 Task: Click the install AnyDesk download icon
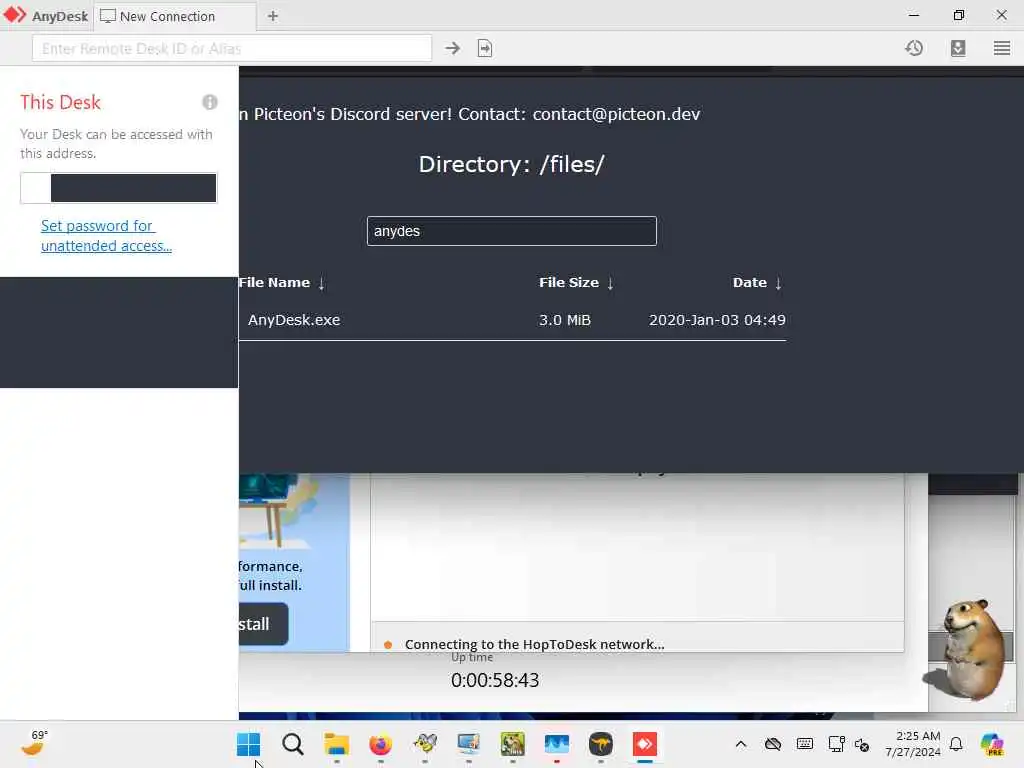957,48
